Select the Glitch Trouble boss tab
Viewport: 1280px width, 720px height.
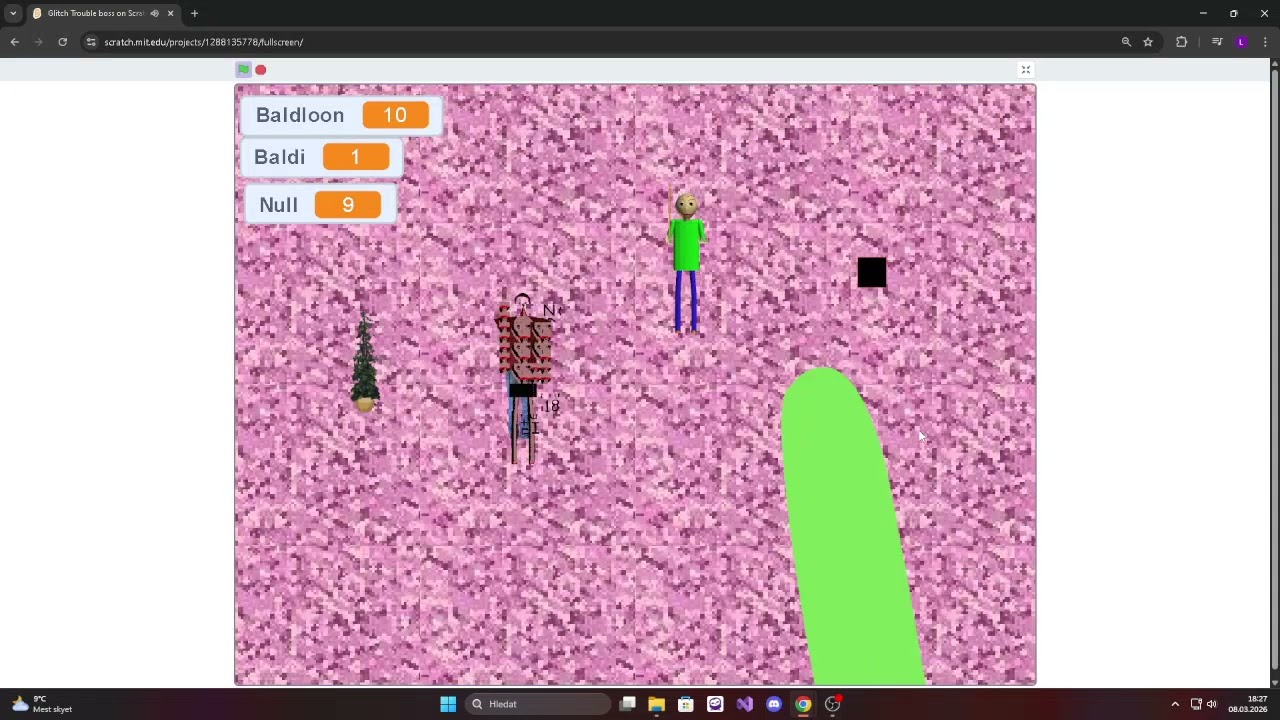[104, 13]
